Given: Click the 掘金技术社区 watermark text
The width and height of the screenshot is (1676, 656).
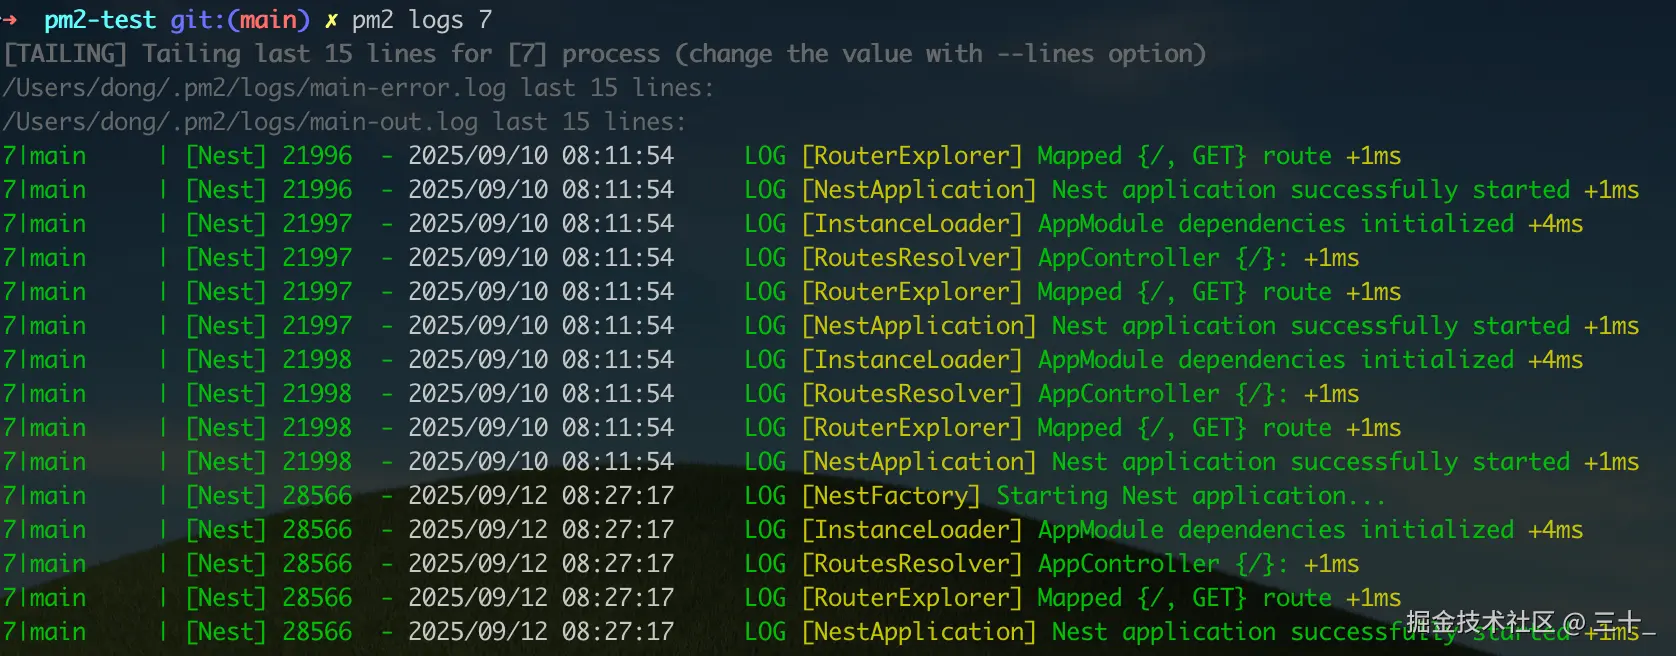Looking at the screenshot, I should pos(1480,623).
